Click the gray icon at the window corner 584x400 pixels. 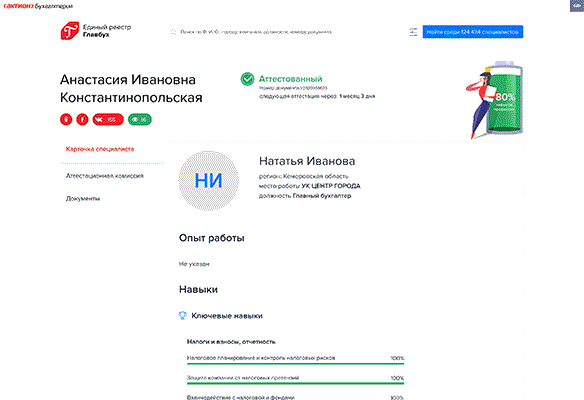pyautogui.click(x=577, y=6)
